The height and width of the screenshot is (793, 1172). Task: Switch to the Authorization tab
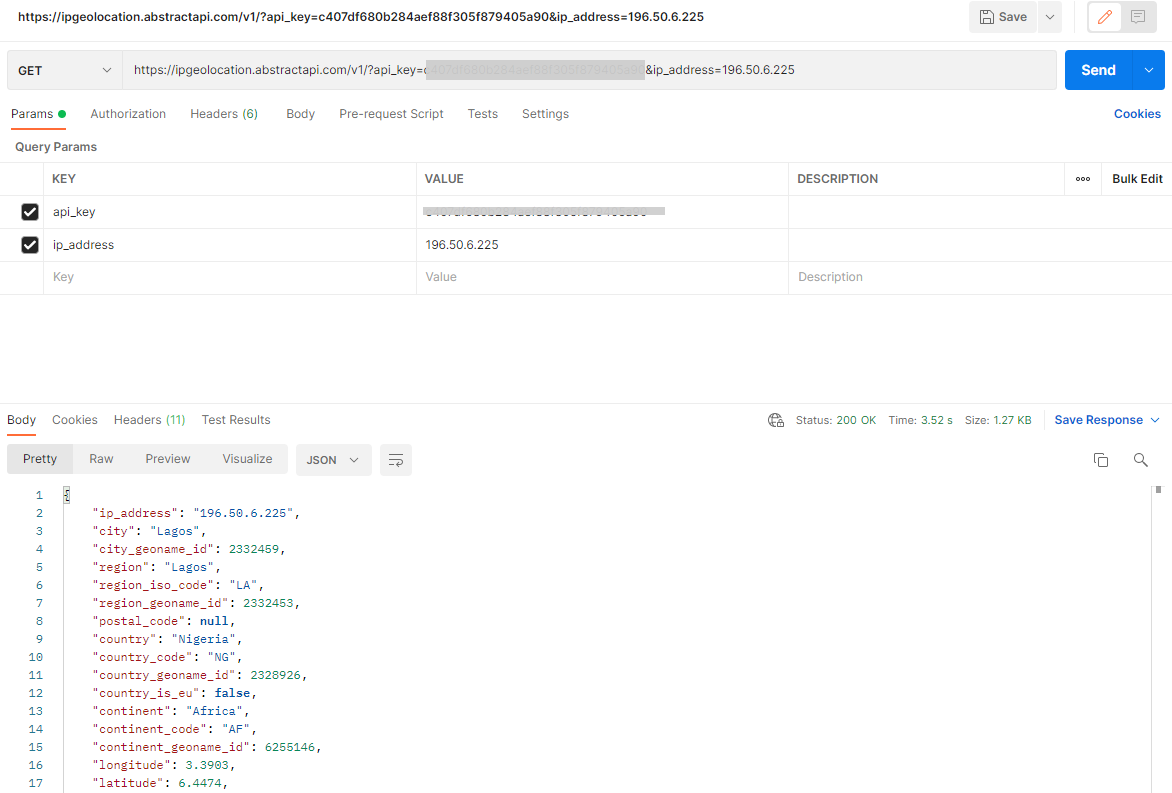click(x=128, y=114)
